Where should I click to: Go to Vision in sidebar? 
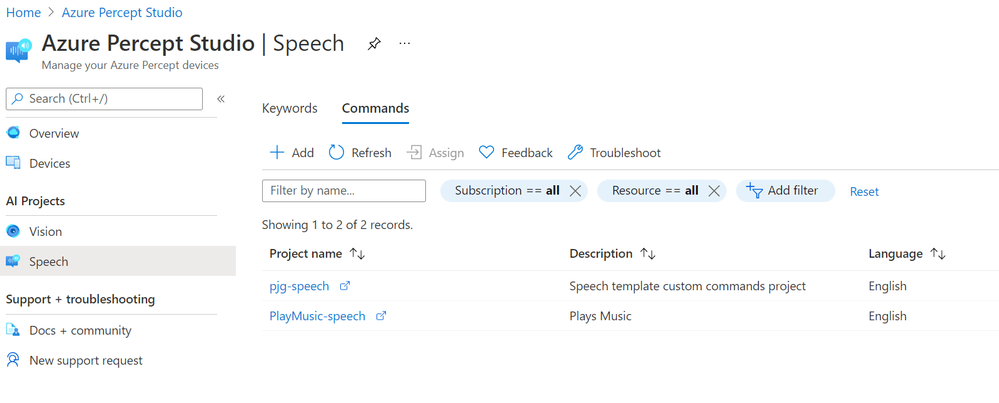(x=45, y=232)
